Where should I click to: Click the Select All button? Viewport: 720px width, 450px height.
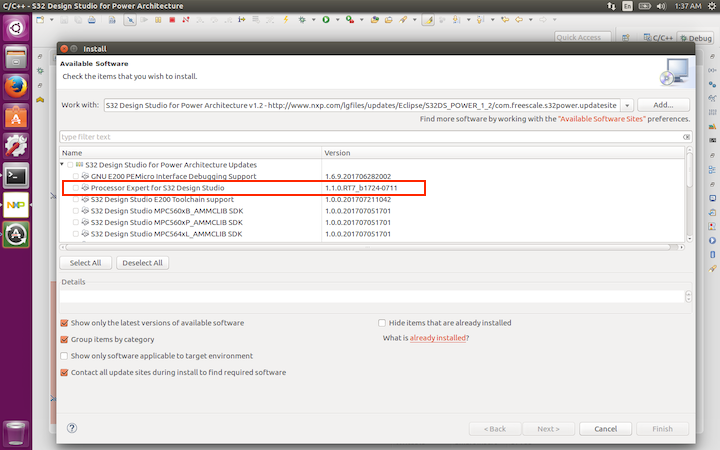click(85, 263)
